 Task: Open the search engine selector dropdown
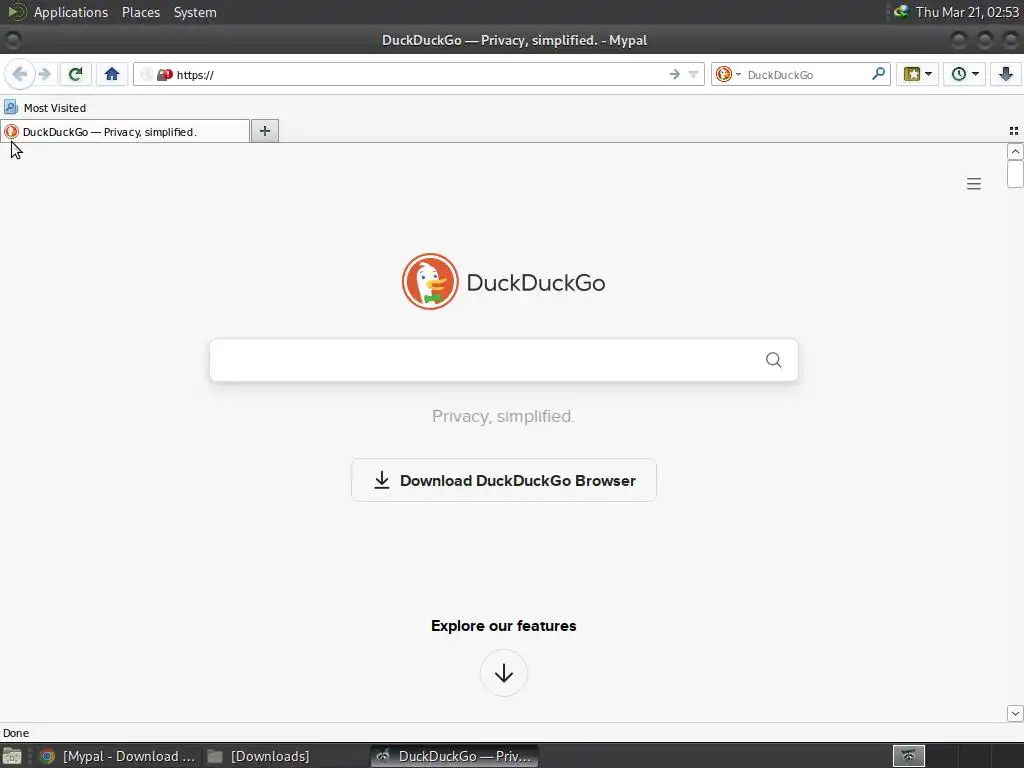(x=728, y=74)
